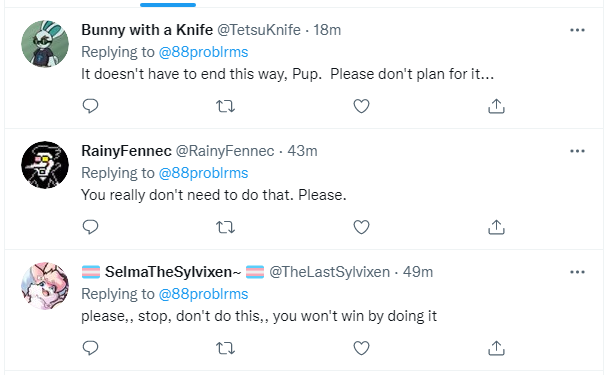Reply to Bunny with a Knife's tweet
616x375 pixels.
(x=90, y=106)
